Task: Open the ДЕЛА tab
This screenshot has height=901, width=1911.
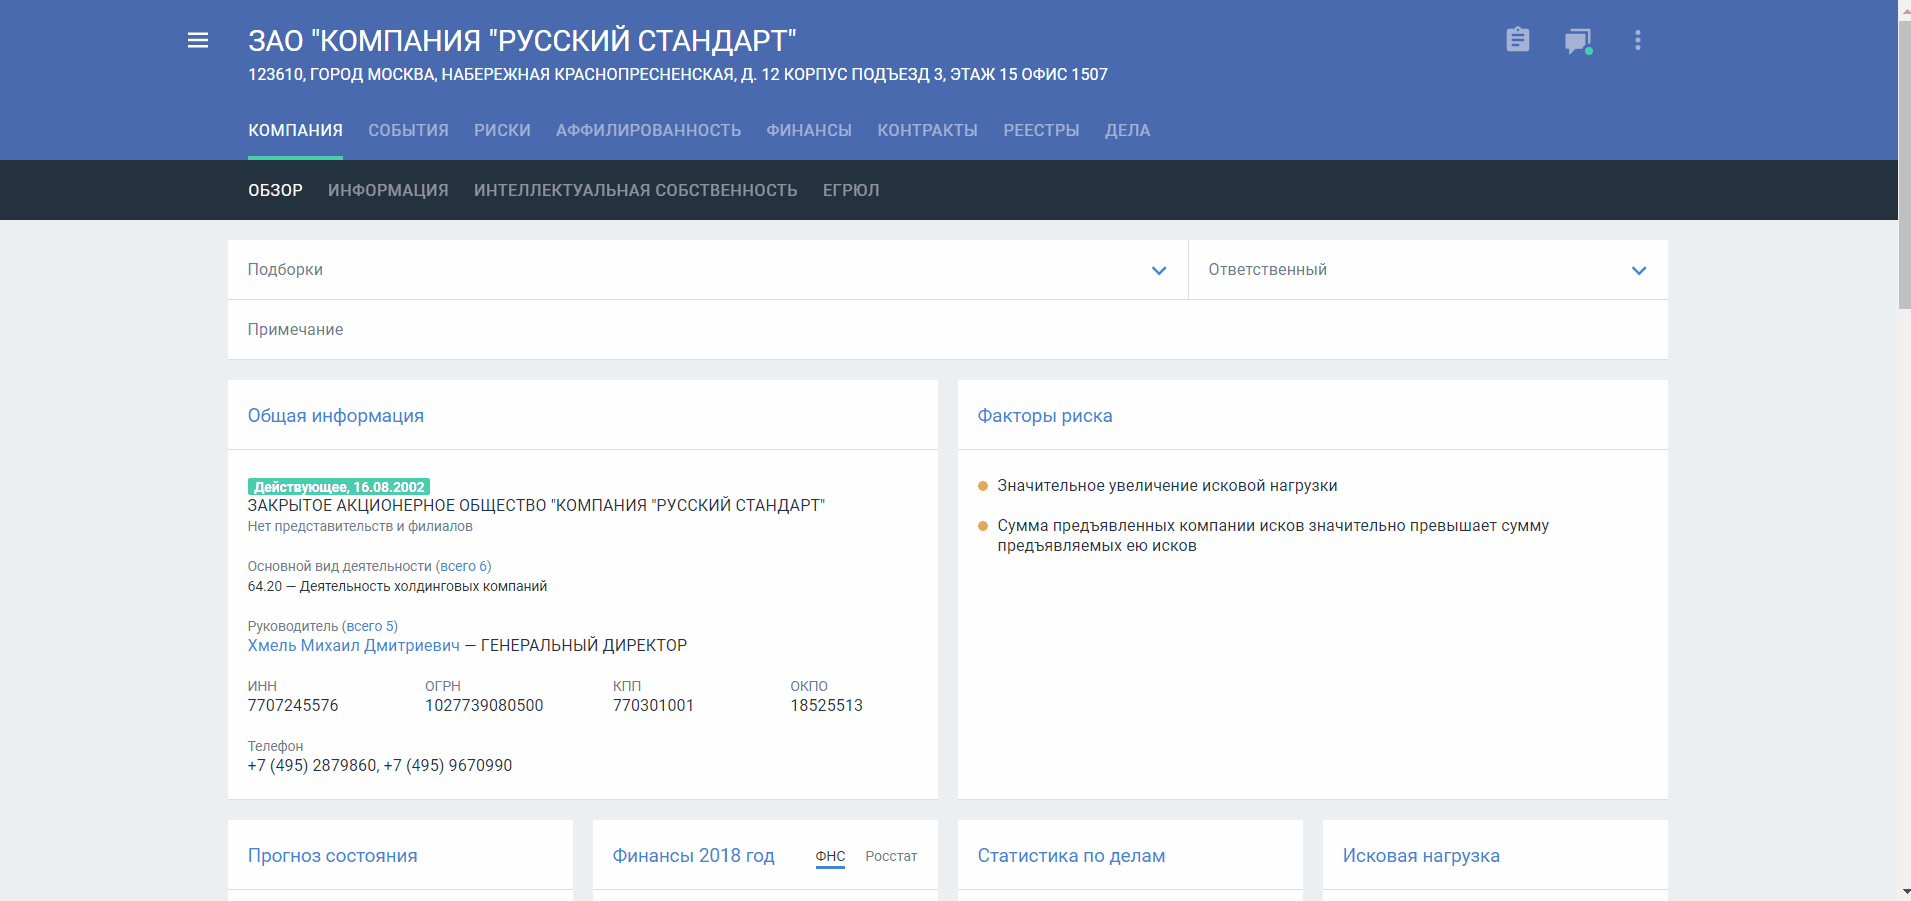Action: 1127,131
